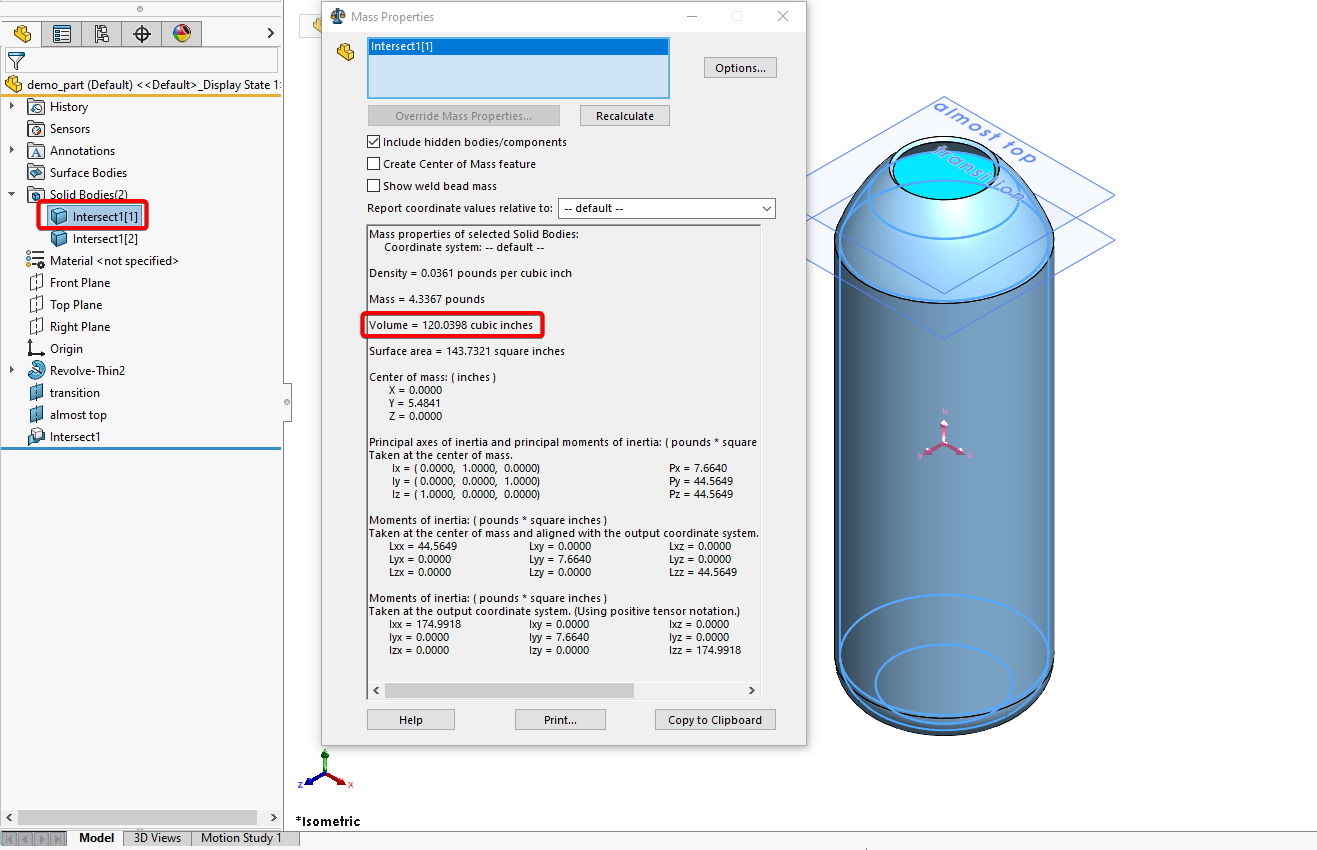Screen dimensions: 1317x850
Task: Click the Px = 7.6640 value
Action: [698, 468]
